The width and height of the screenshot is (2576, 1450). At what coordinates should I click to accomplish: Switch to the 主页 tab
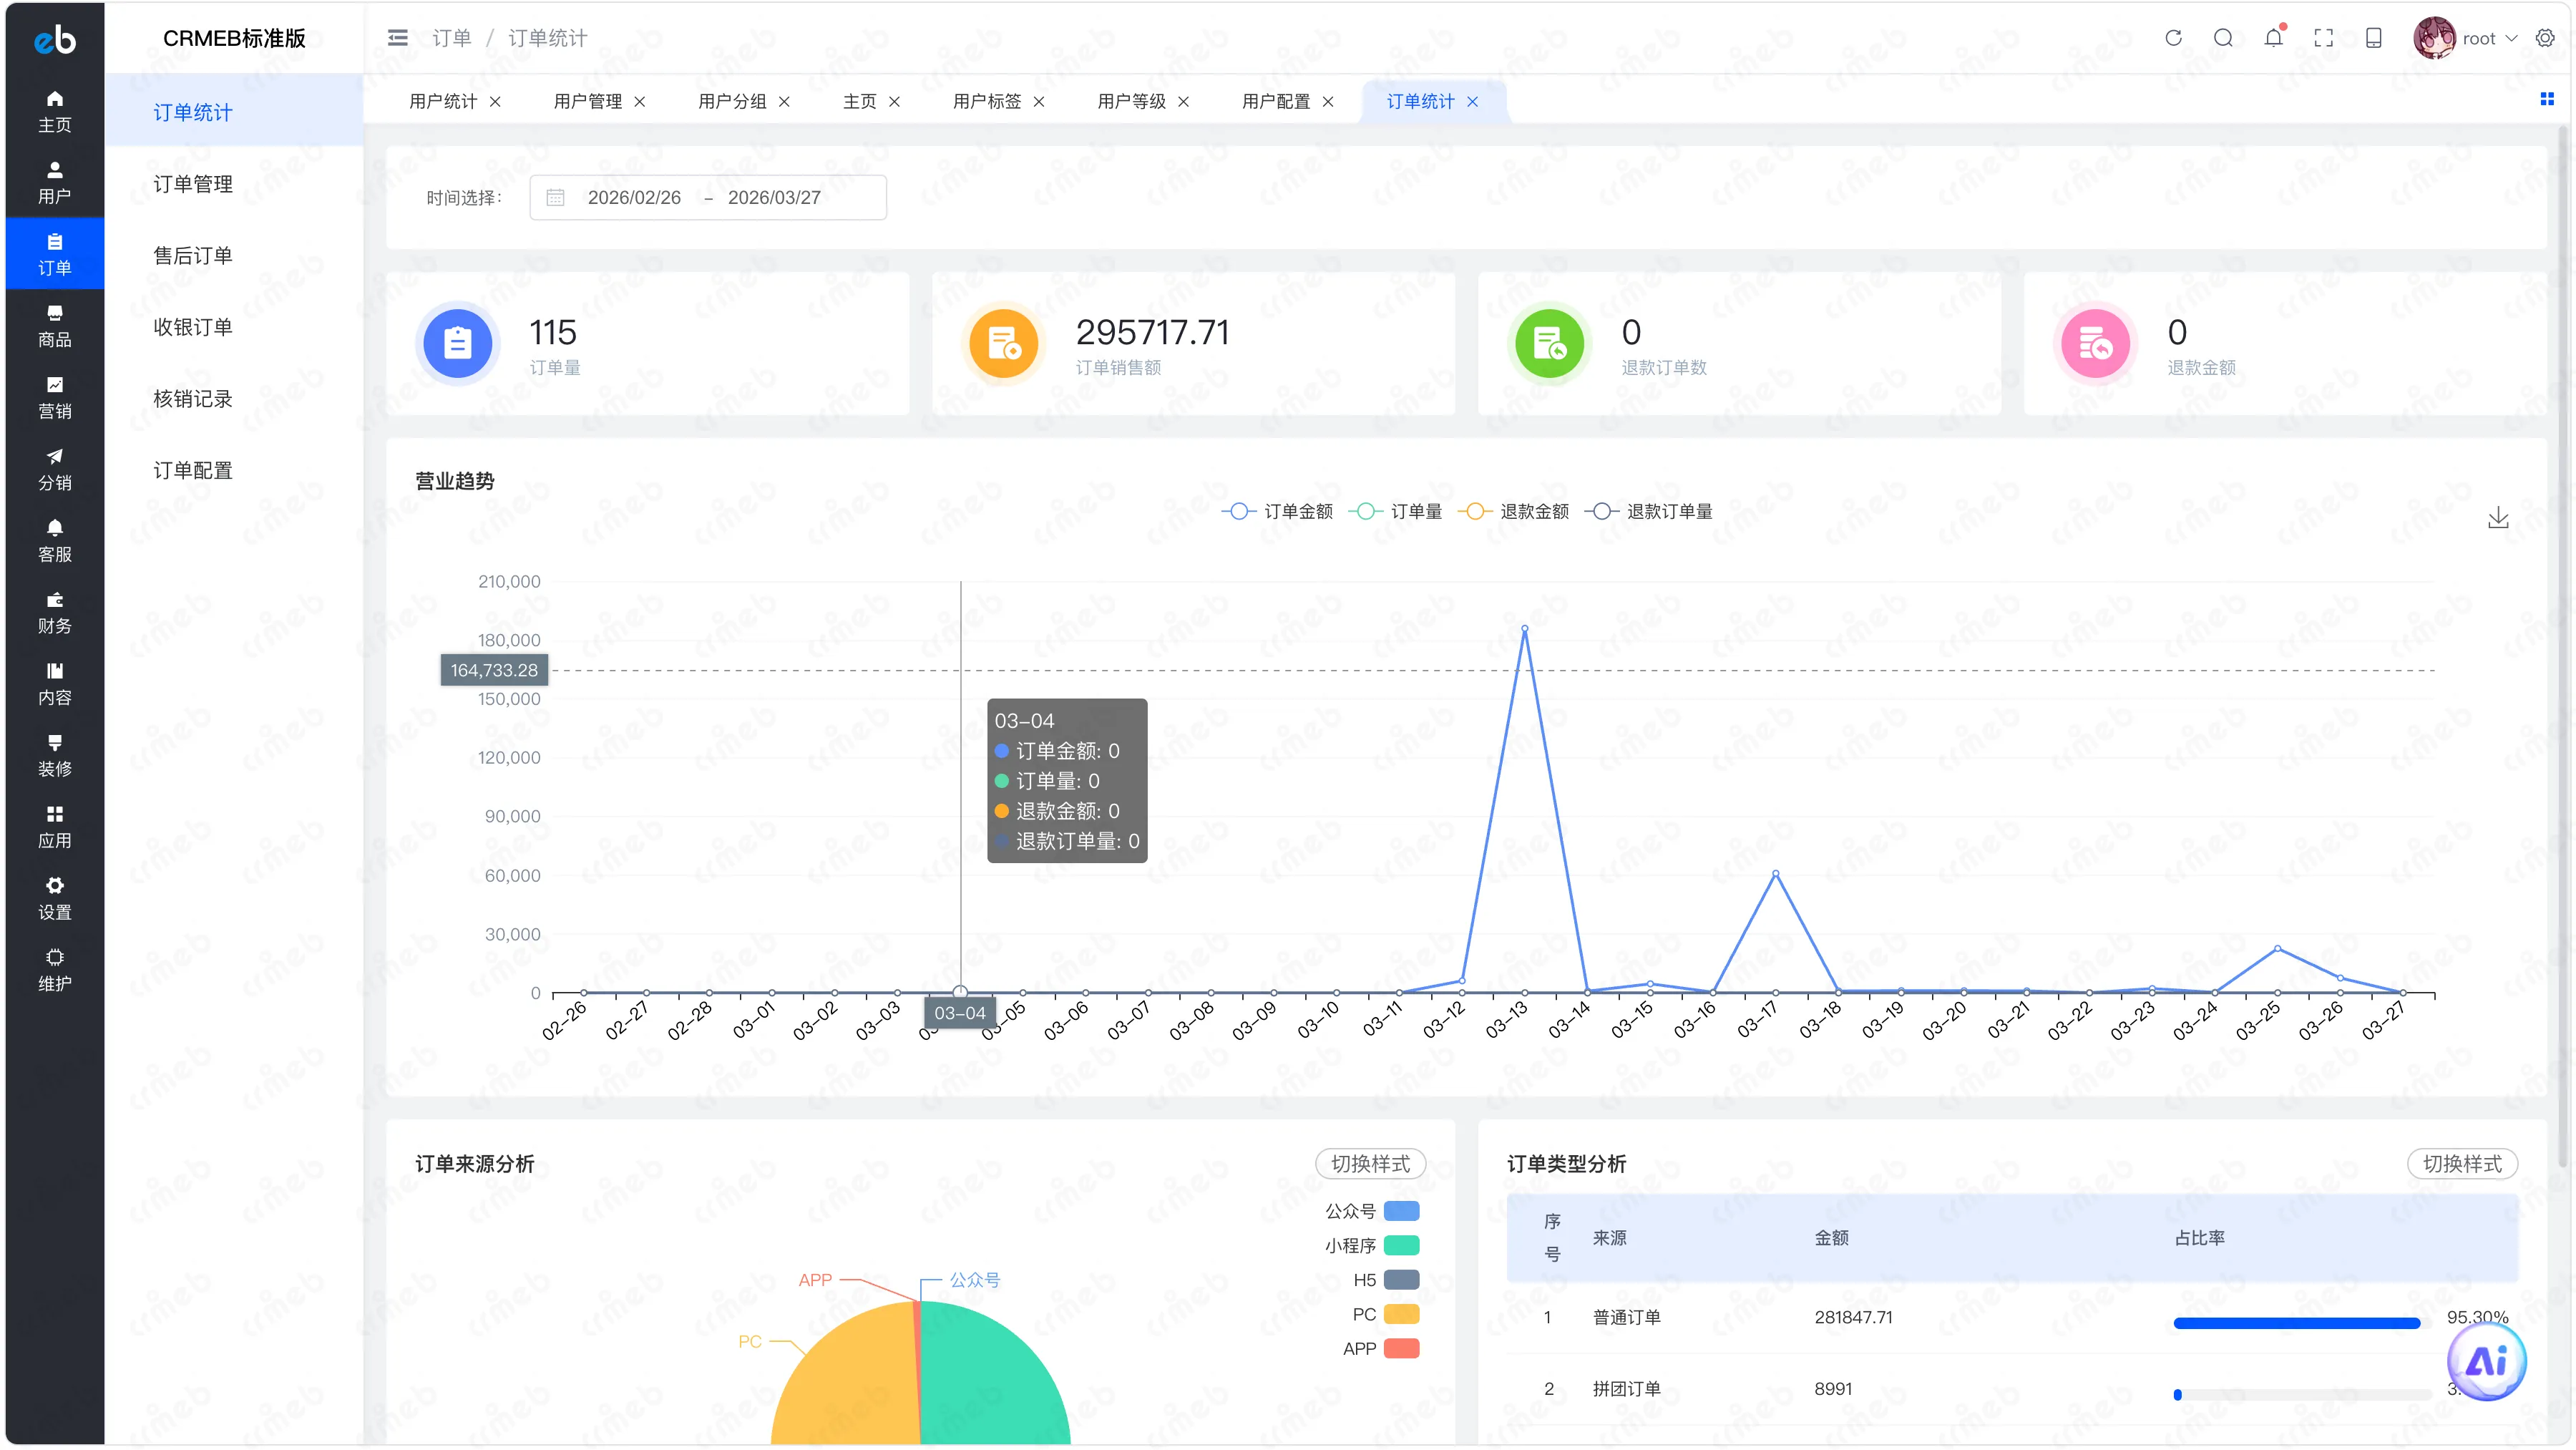(859, 101)
